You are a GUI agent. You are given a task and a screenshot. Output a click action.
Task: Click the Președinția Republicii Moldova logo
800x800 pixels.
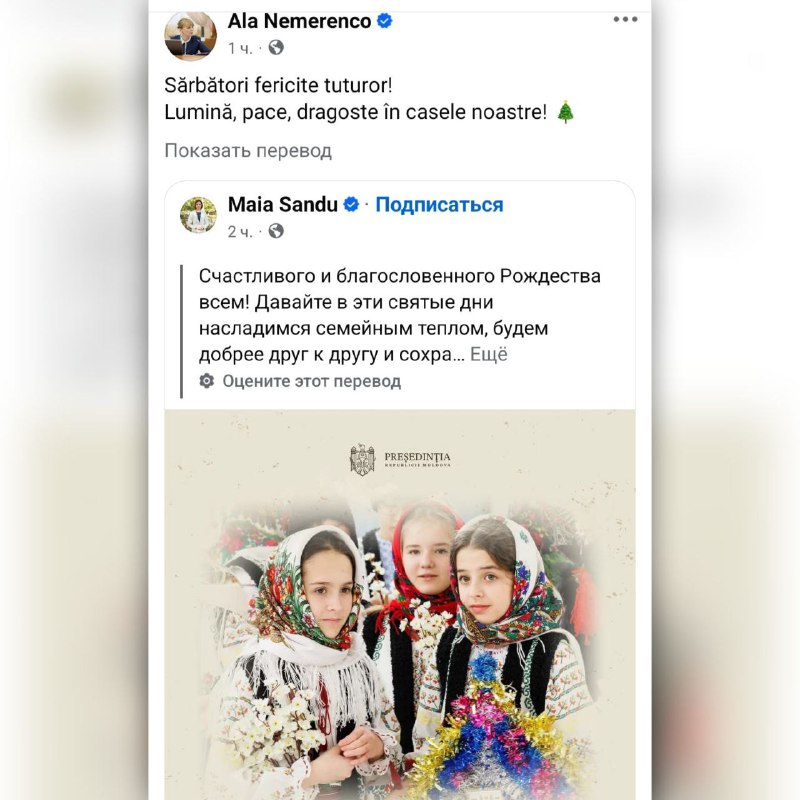(400, 459)
